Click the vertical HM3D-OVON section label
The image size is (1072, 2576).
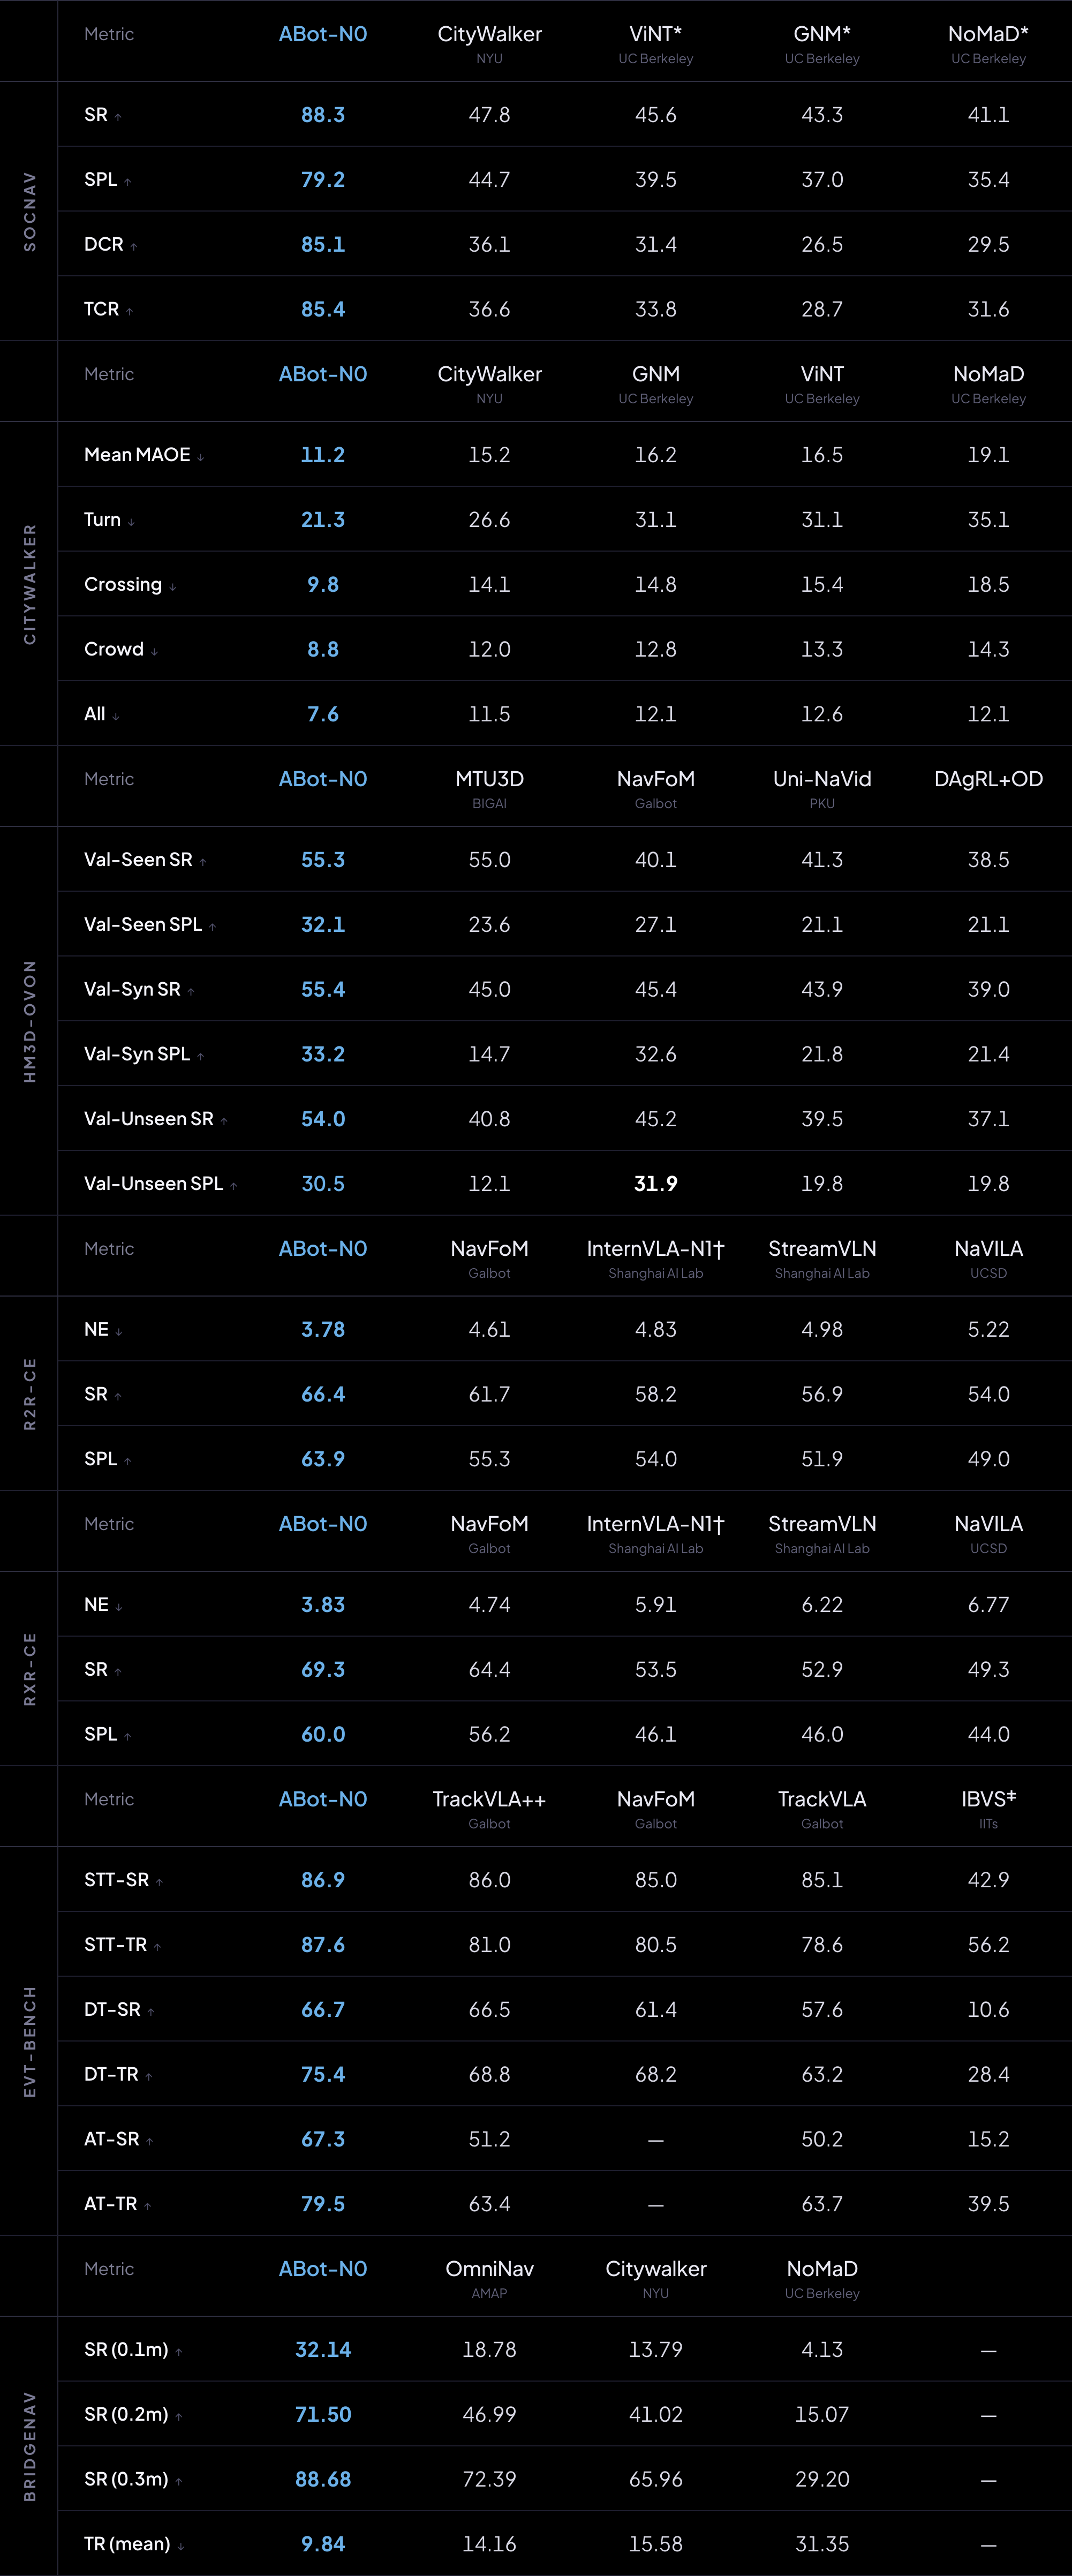click(x=29, y=1021)
